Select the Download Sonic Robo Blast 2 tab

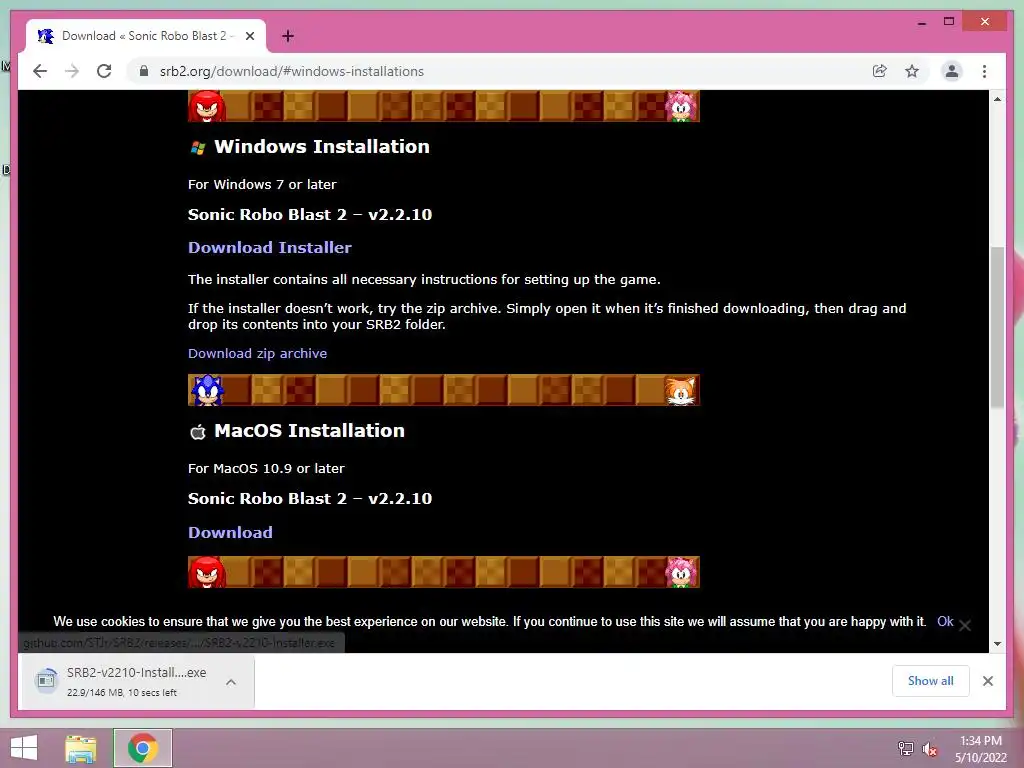[146, 36]
